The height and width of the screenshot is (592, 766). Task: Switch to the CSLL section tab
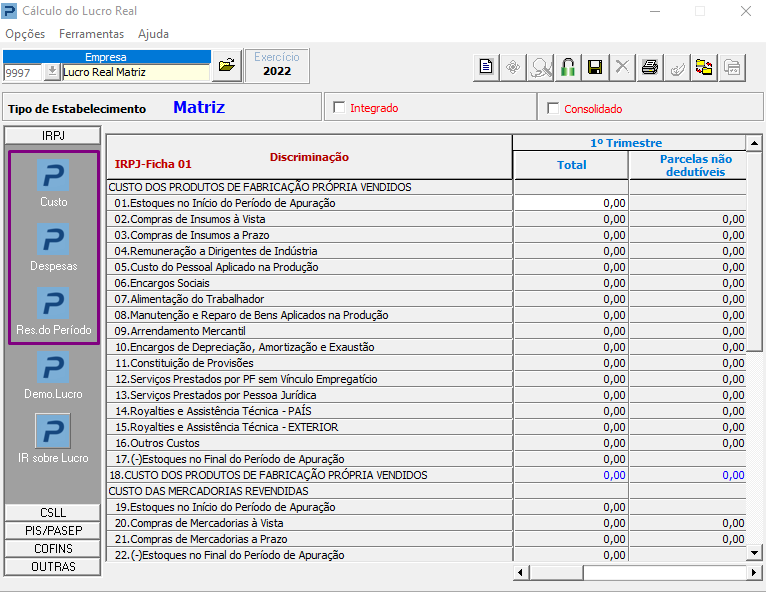click(53, 512)
